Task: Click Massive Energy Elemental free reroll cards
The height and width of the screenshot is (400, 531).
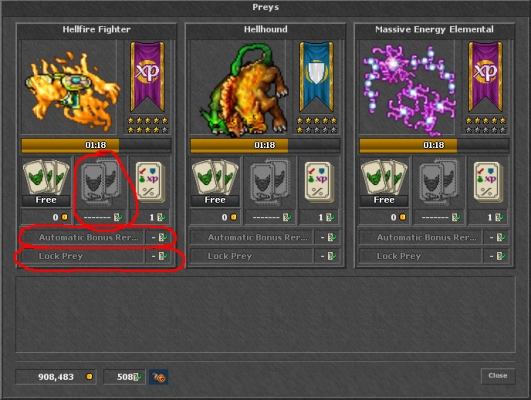Action: pyautogui.click(x=384, y=183)
